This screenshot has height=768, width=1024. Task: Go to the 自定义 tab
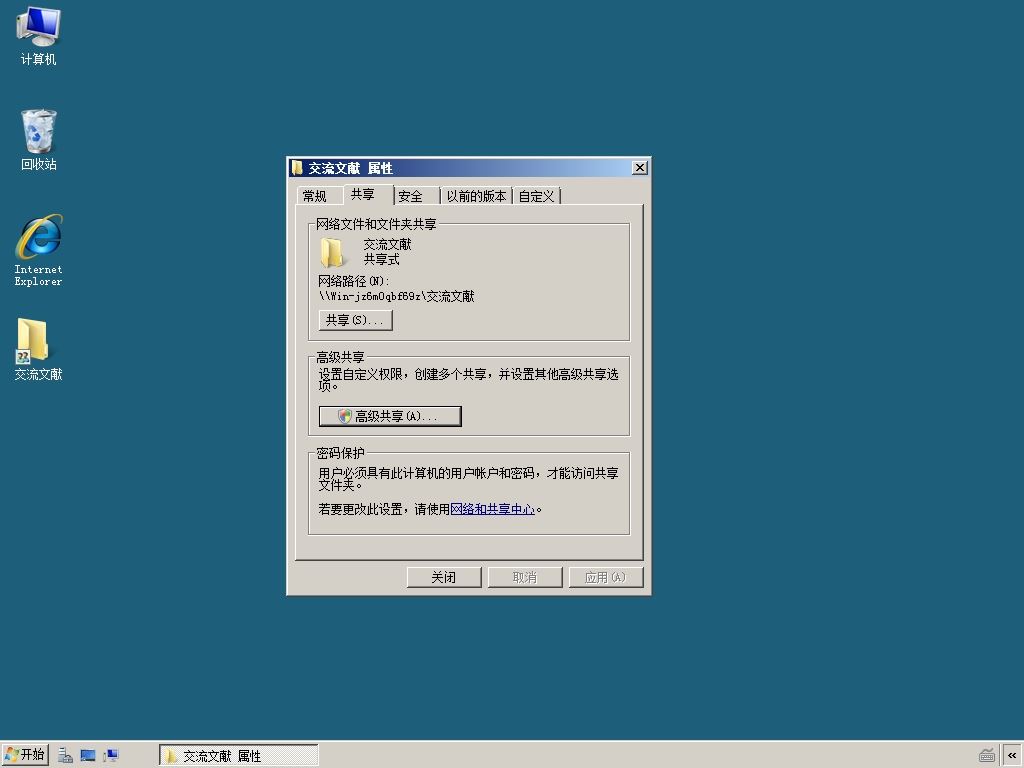point(536,196)
